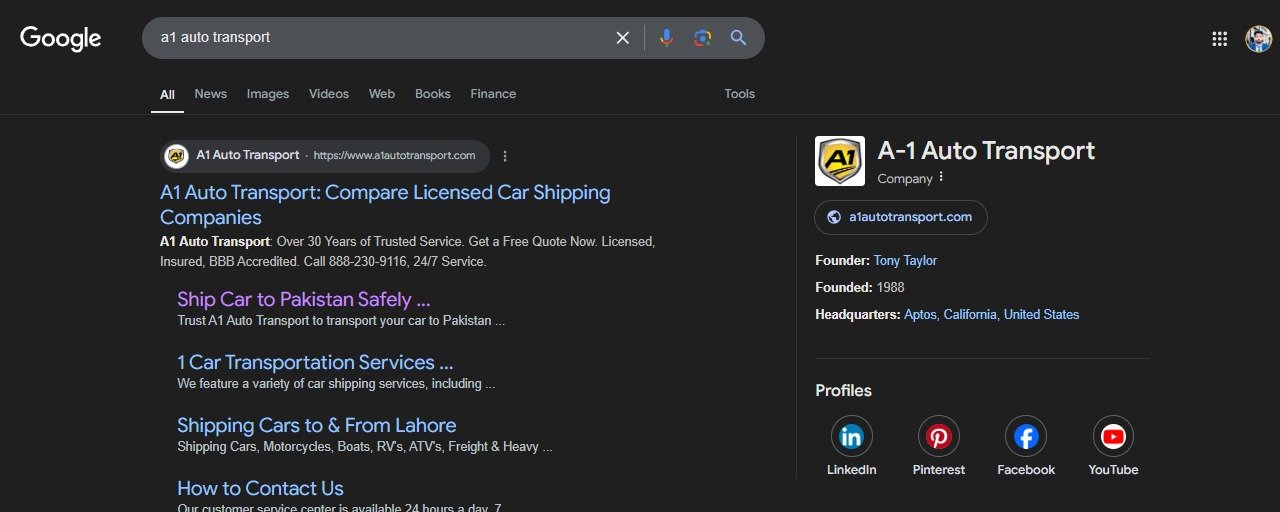Expand the Tools search filter options

pyautogui.click(x=739, y=94)
